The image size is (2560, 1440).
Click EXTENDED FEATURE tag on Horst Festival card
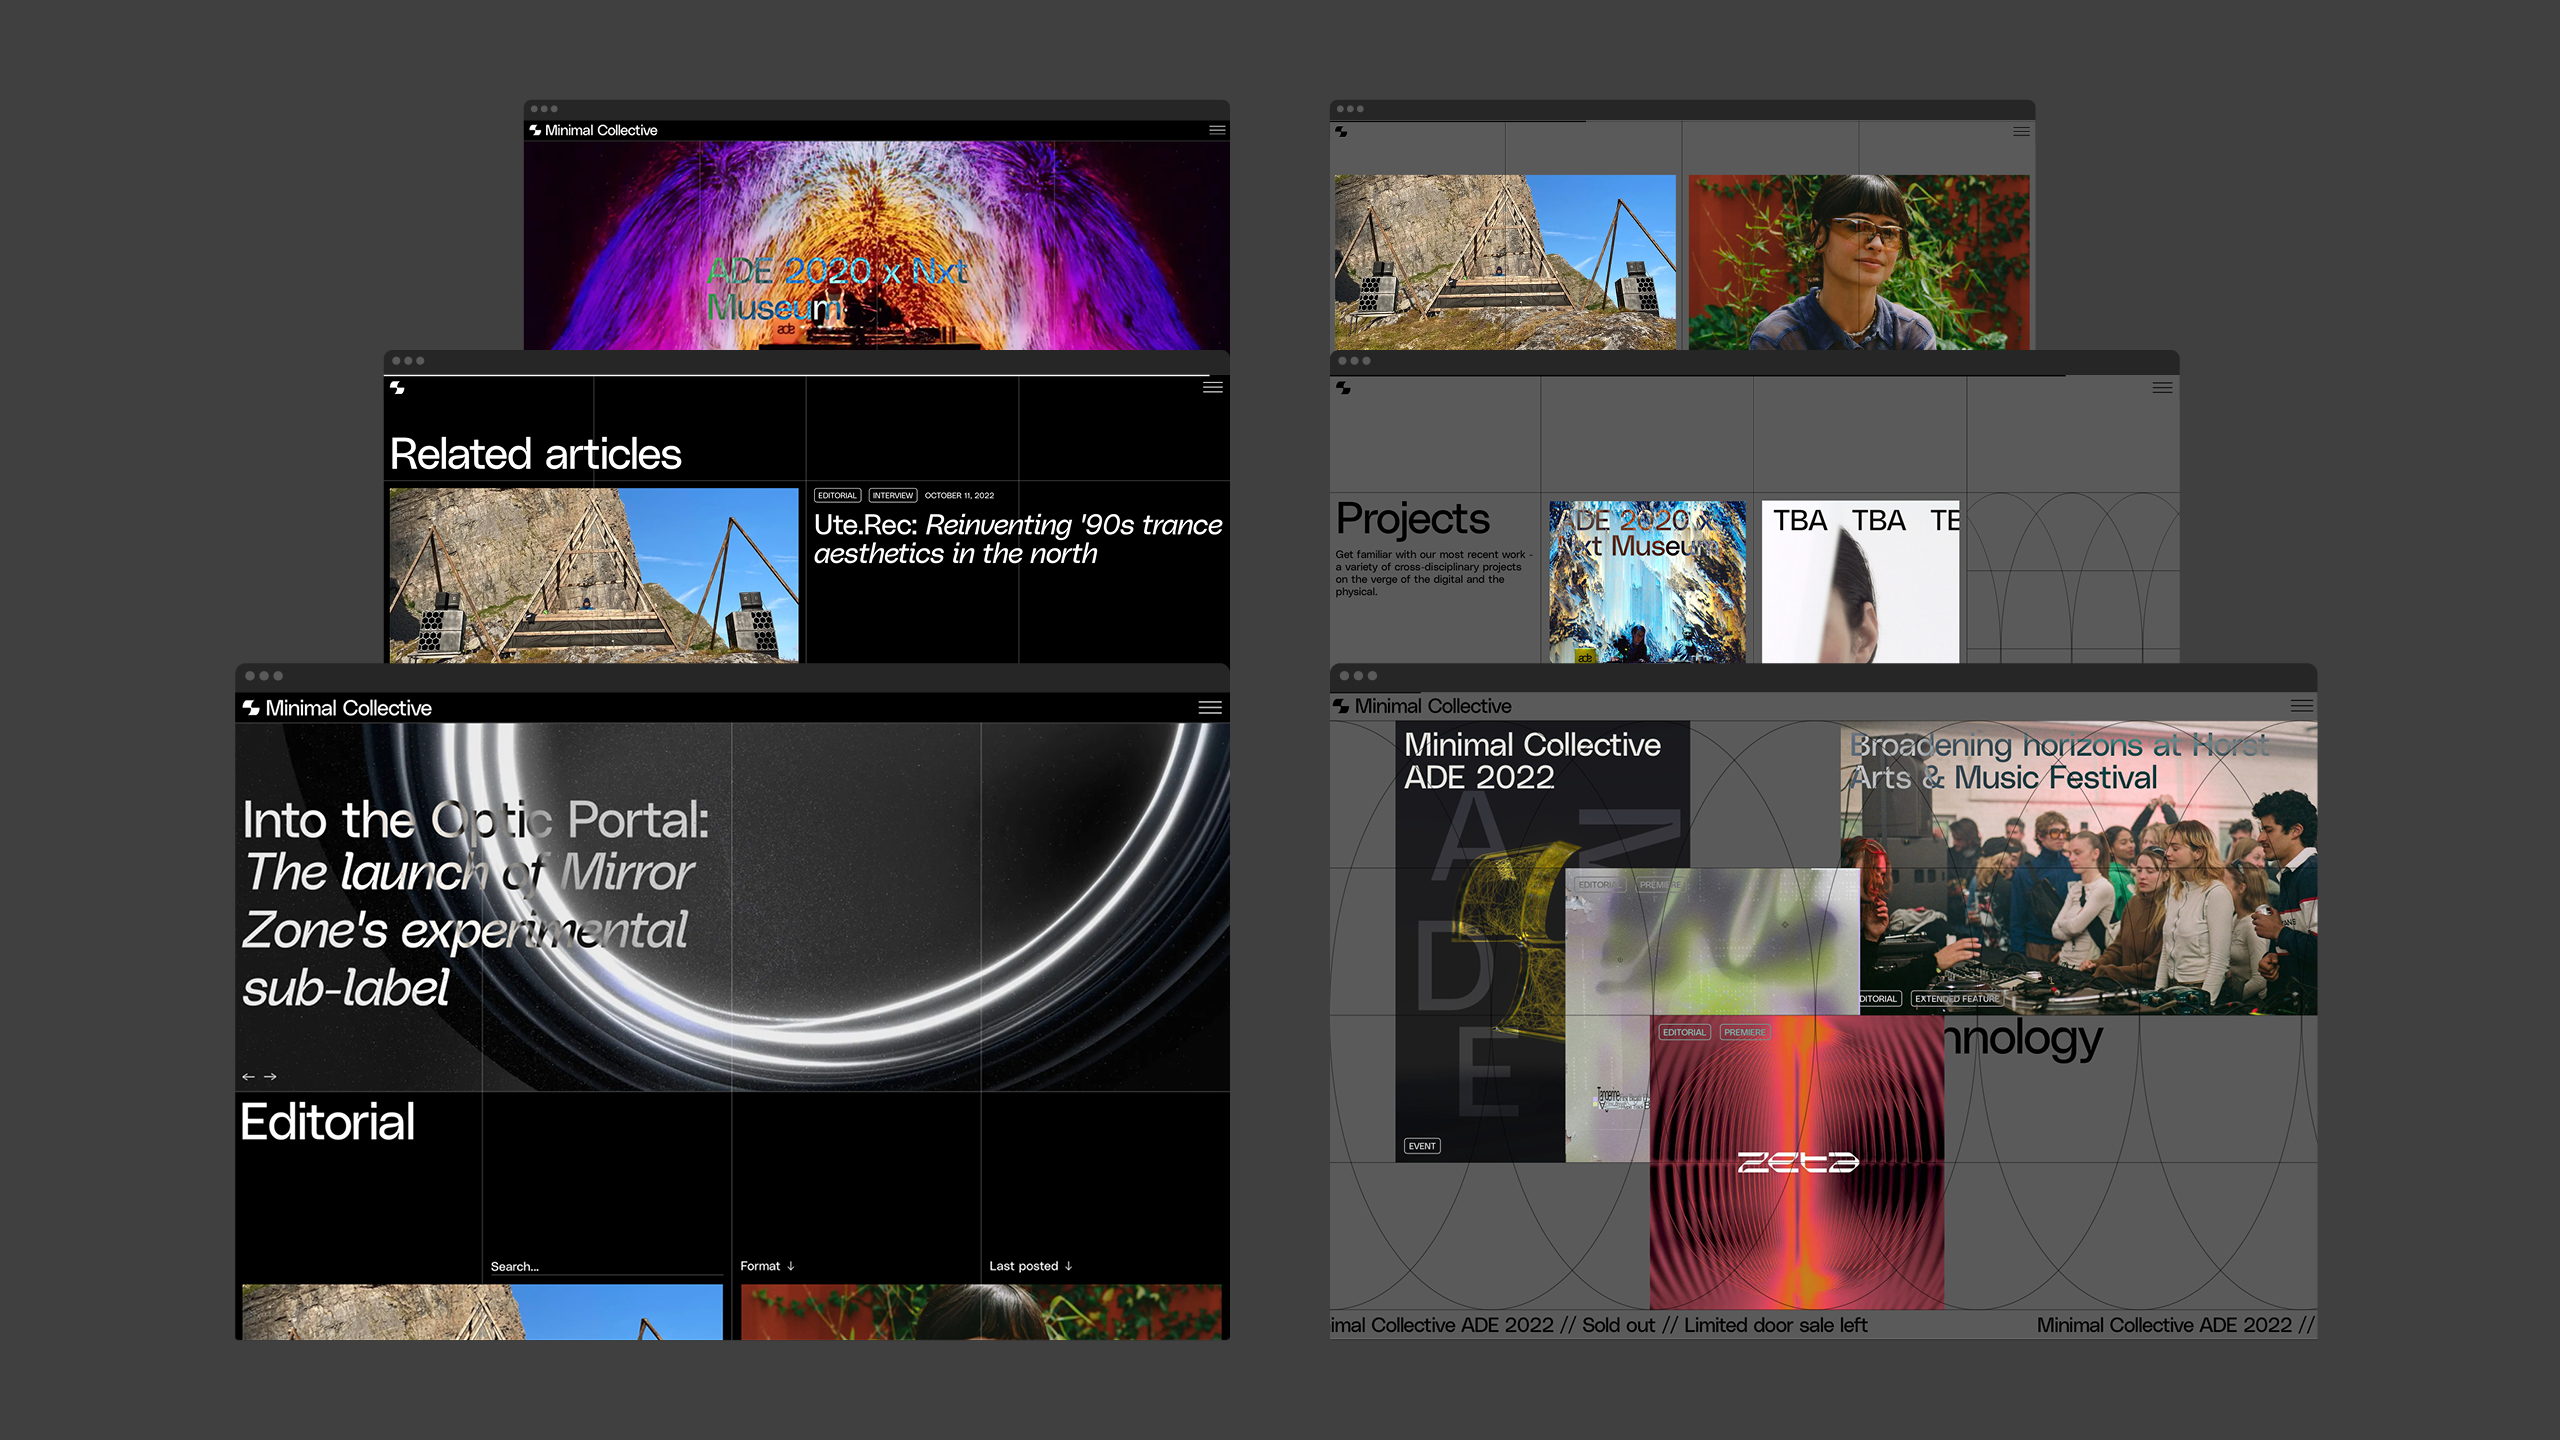tap(1957, 999)
